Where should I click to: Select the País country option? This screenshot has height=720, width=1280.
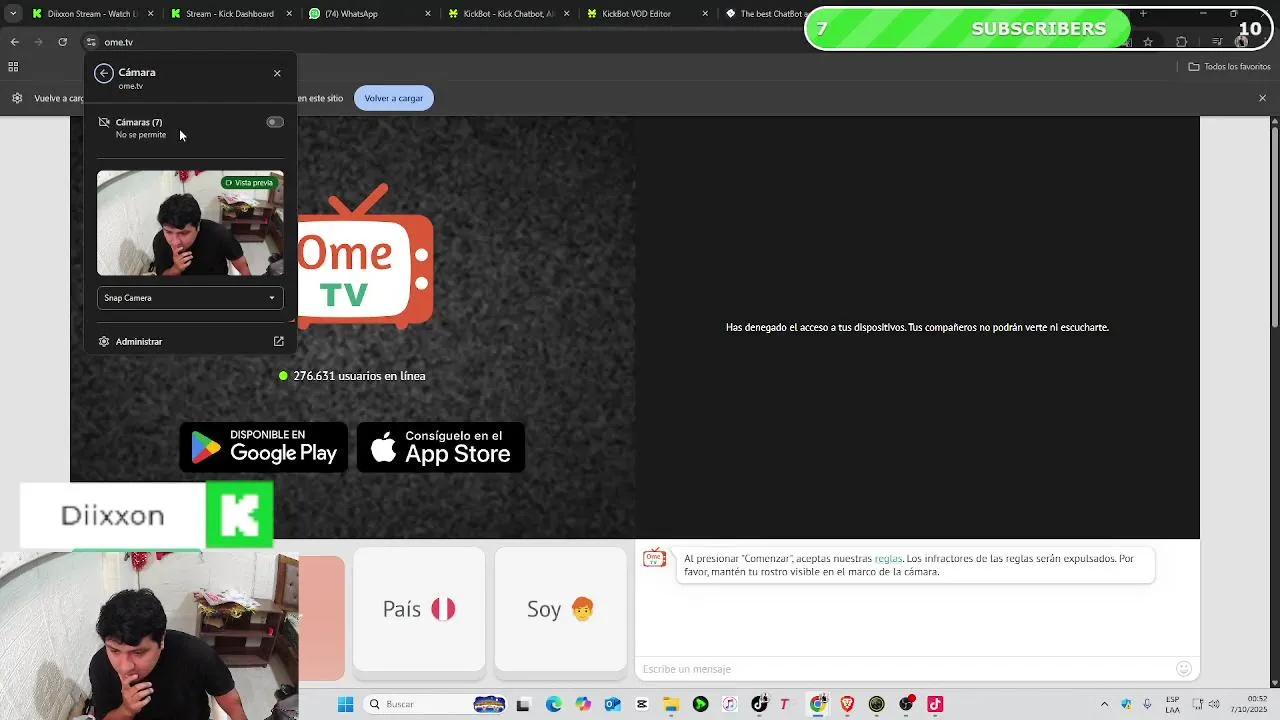tap(419, 609)
